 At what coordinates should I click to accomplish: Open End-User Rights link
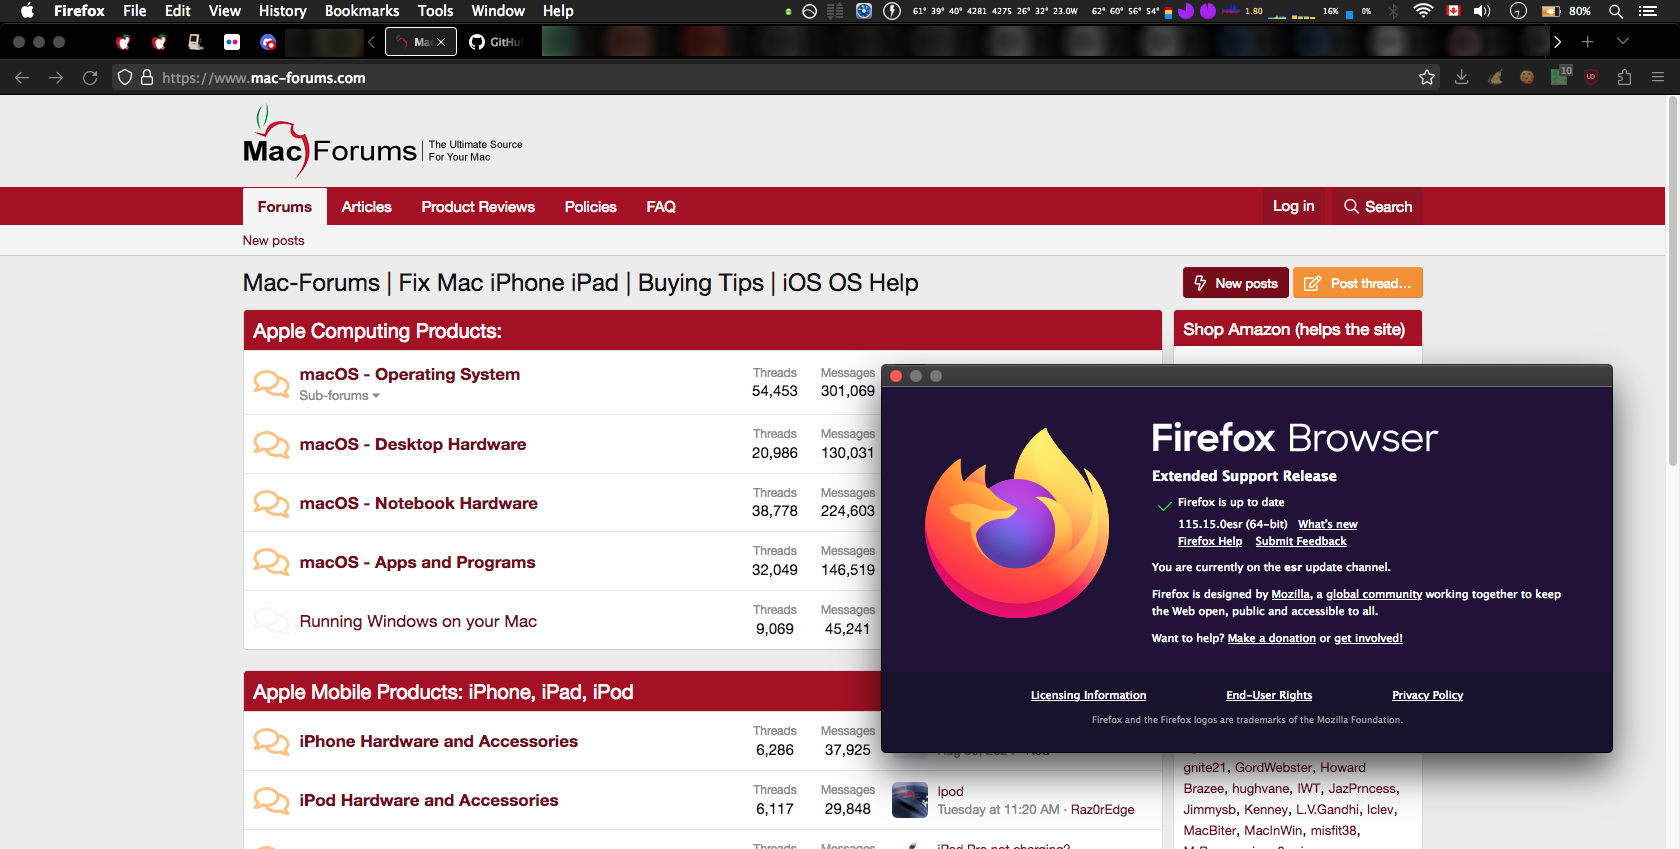tap(1269, 695)
